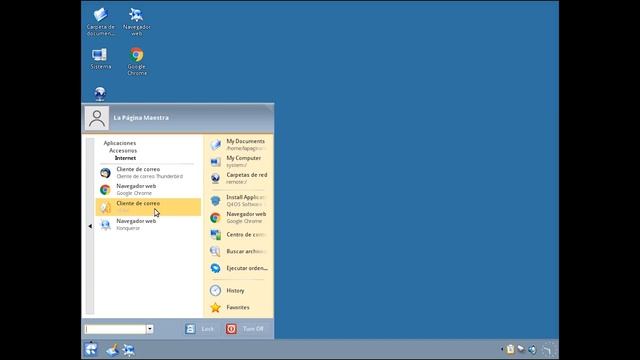Click start menu button on taskbar
Screen dimensions: 640x360
[91, 349]
